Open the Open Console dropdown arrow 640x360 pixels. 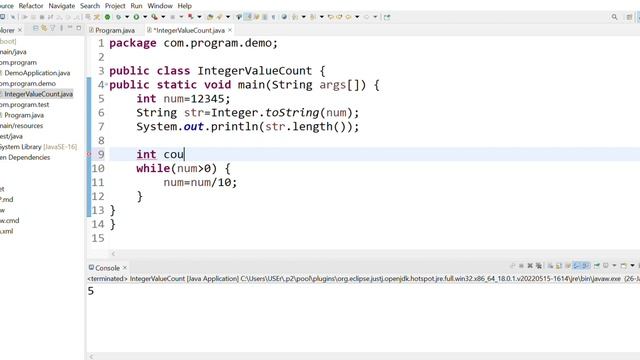tap(632, 266)
